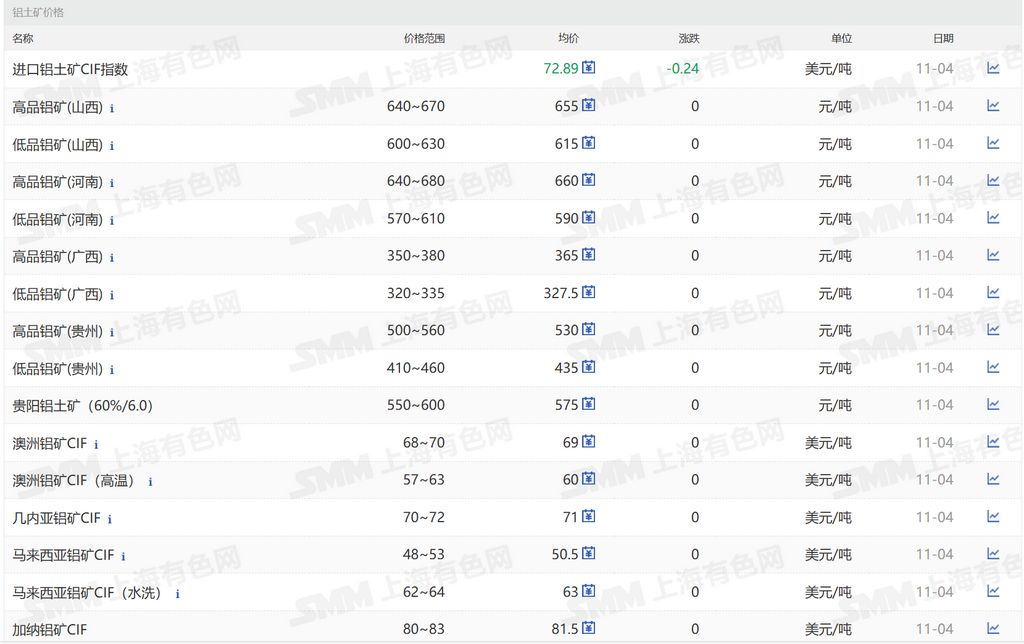Click the 均价 column header

(568, 39)
